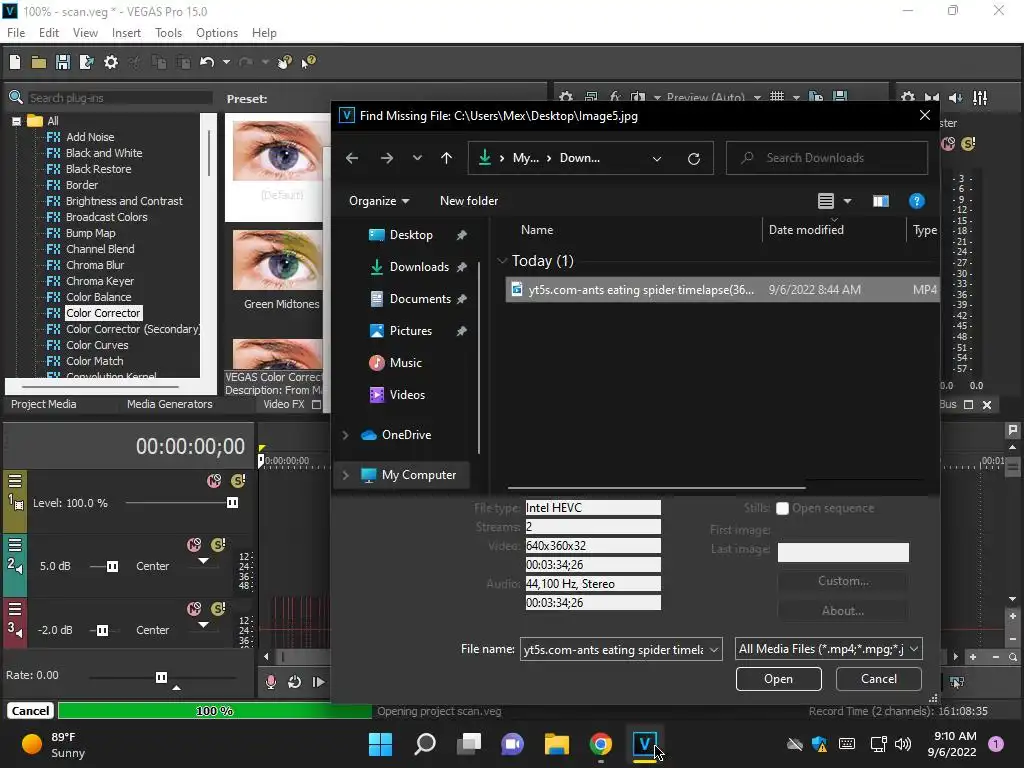Switch to Media Generators tab
1024x768 pixels.
point(170,404)
